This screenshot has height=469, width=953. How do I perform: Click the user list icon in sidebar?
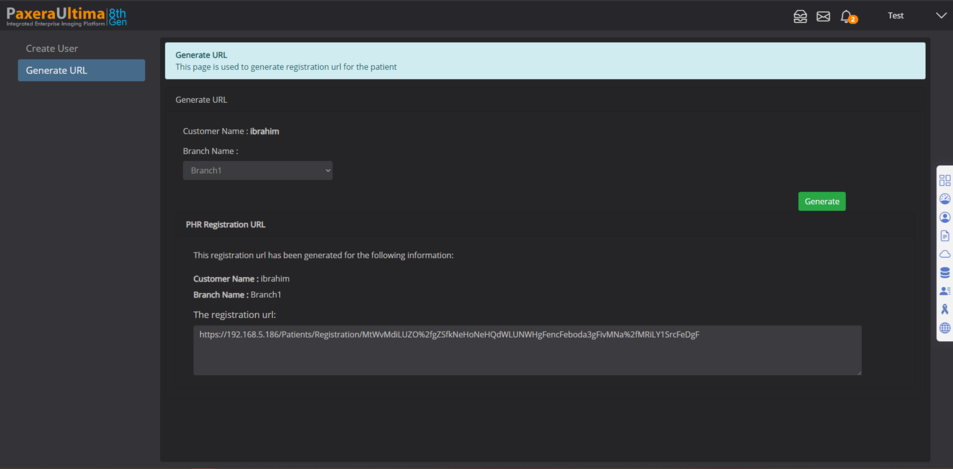click(945, 291)
